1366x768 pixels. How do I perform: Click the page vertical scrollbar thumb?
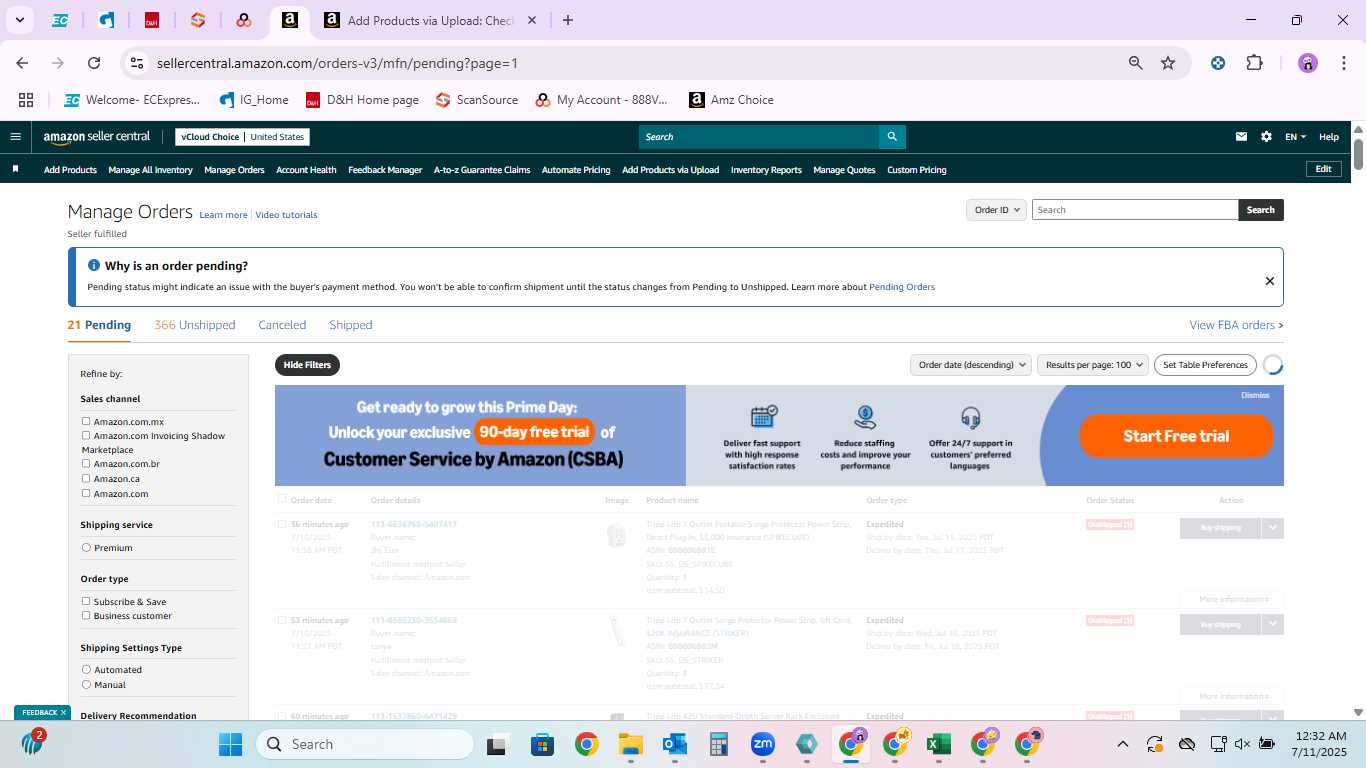(x=1359, y=155)
